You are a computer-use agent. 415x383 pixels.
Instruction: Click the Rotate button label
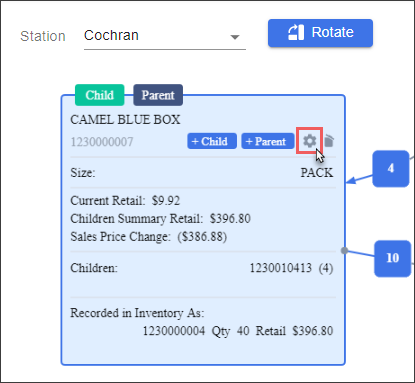pos(332,32)
